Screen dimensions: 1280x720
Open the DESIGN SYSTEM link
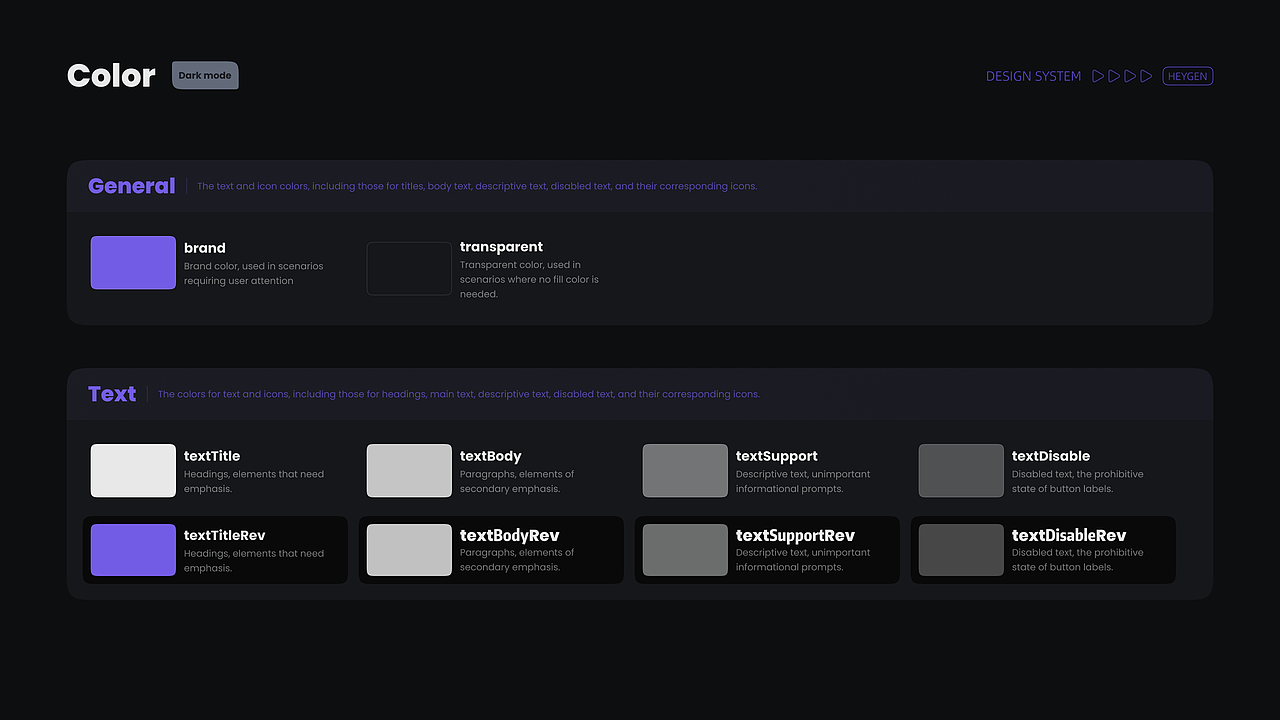click(1033, 76)
